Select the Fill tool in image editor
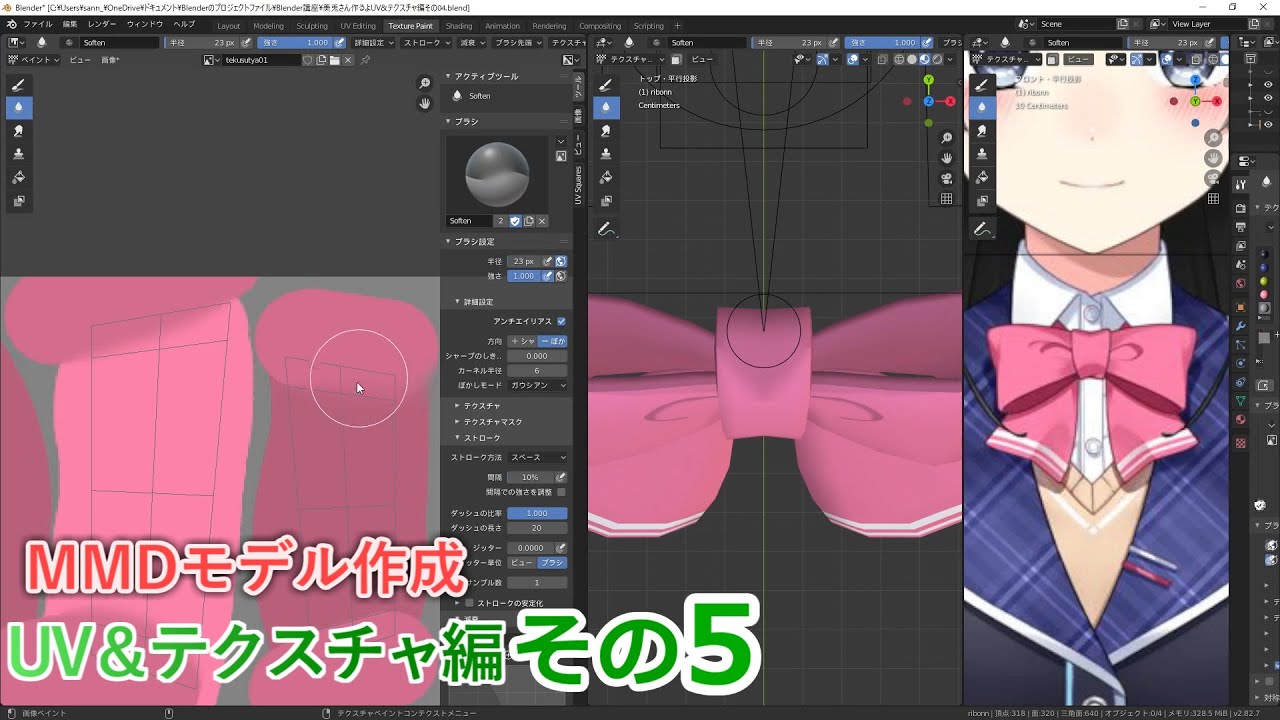Image resolution: width=1280 pixels, height=720 pixels. pos(18,177)
